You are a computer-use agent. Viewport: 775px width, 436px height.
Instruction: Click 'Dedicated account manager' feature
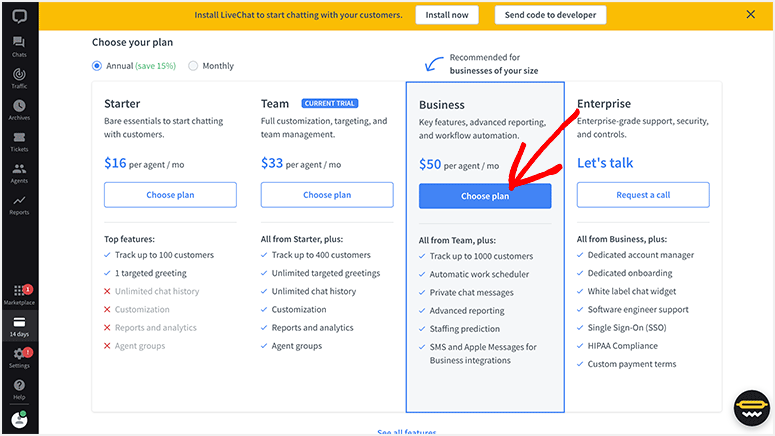(x=641, y=255)
